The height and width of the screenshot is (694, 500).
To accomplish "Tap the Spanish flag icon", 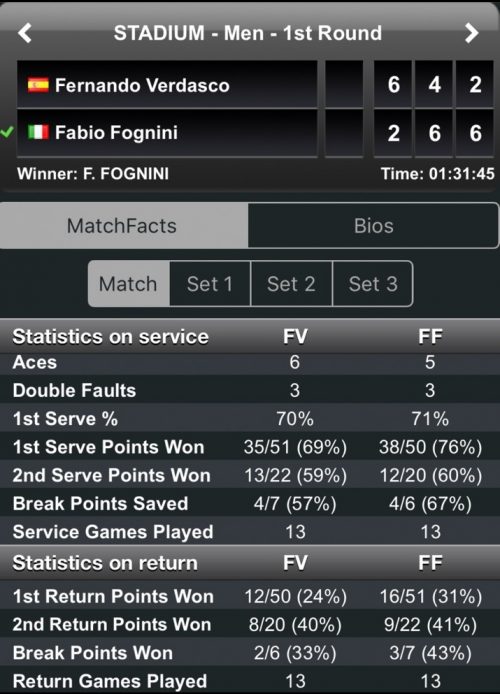I will click(38, 85).
